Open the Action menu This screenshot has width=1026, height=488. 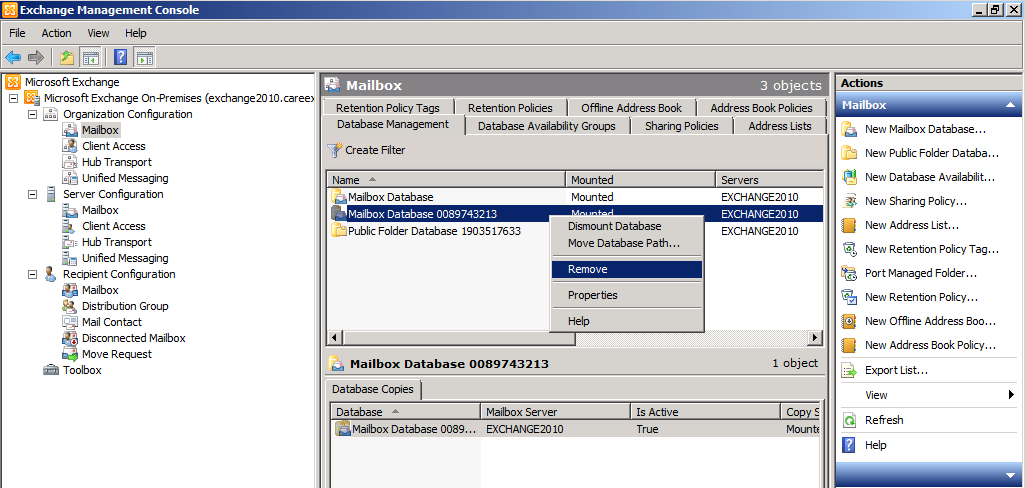coord(57,33)
